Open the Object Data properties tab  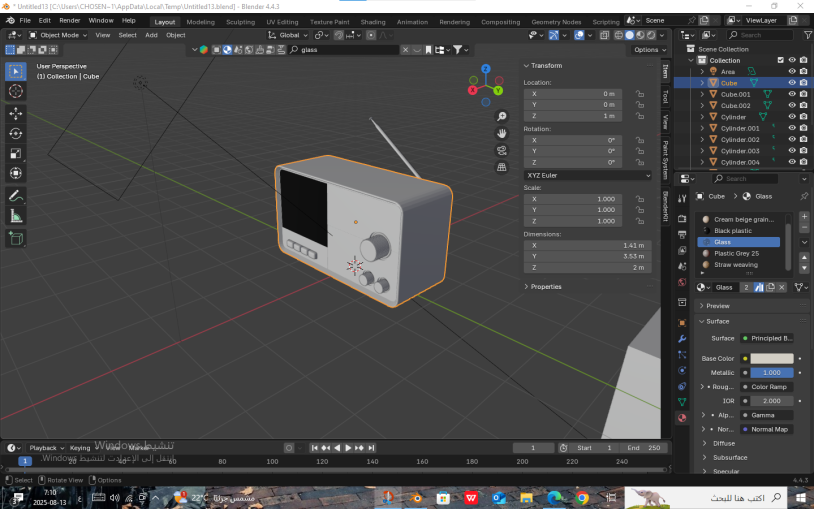[682, 402]
